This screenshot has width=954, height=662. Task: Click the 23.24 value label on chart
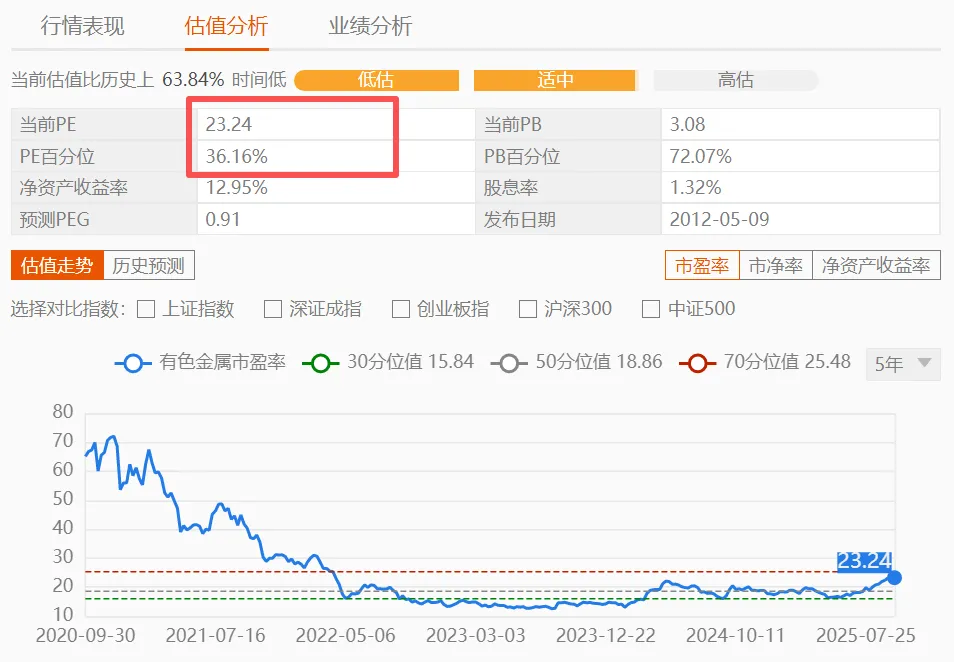(x=864, y=561)
